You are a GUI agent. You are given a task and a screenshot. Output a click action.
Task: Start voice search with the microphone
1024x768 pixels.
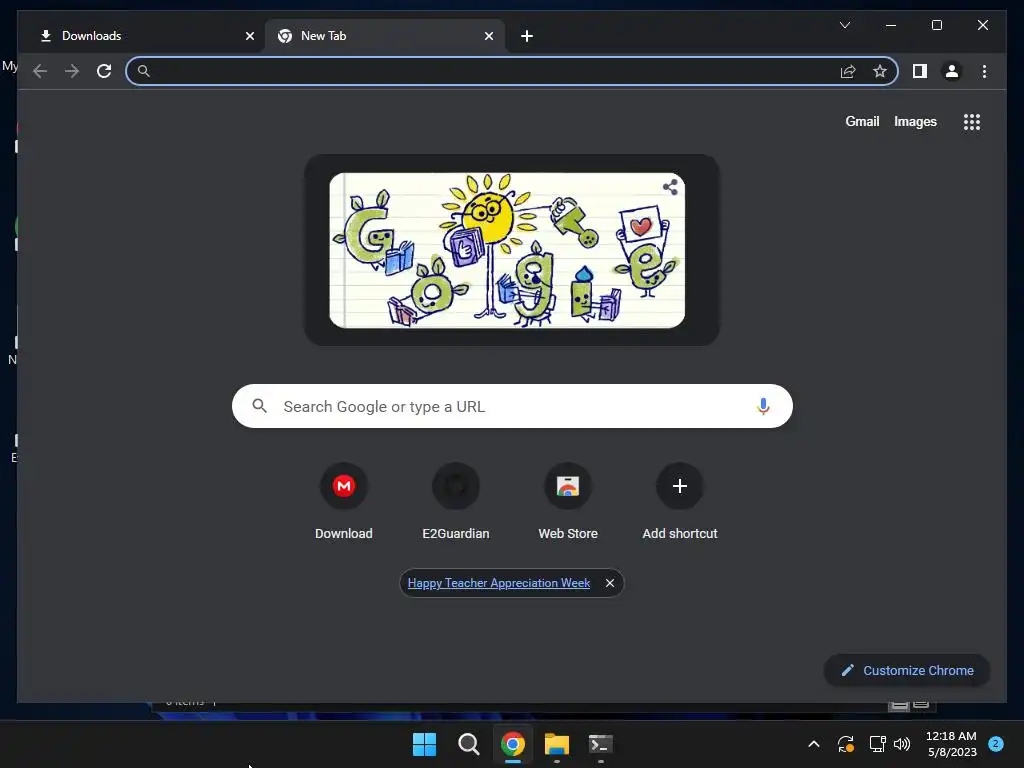coord(763,406)
